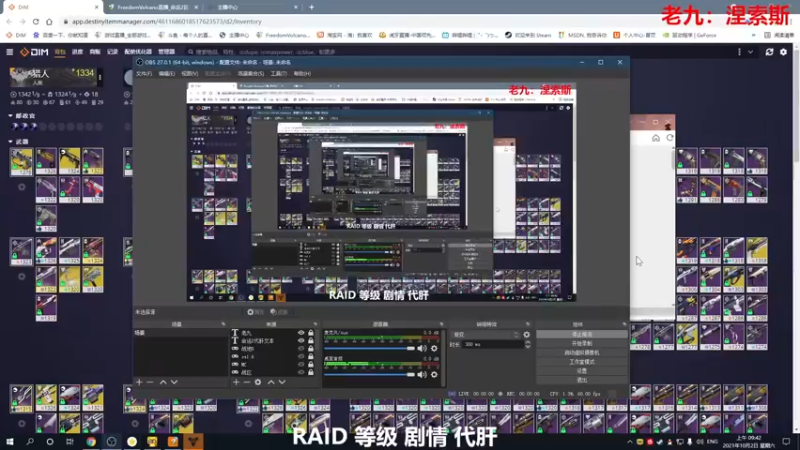Open Task View on taskbar
Screen dimensions: 800x450
pyautogui.click(x=70, y=441)
